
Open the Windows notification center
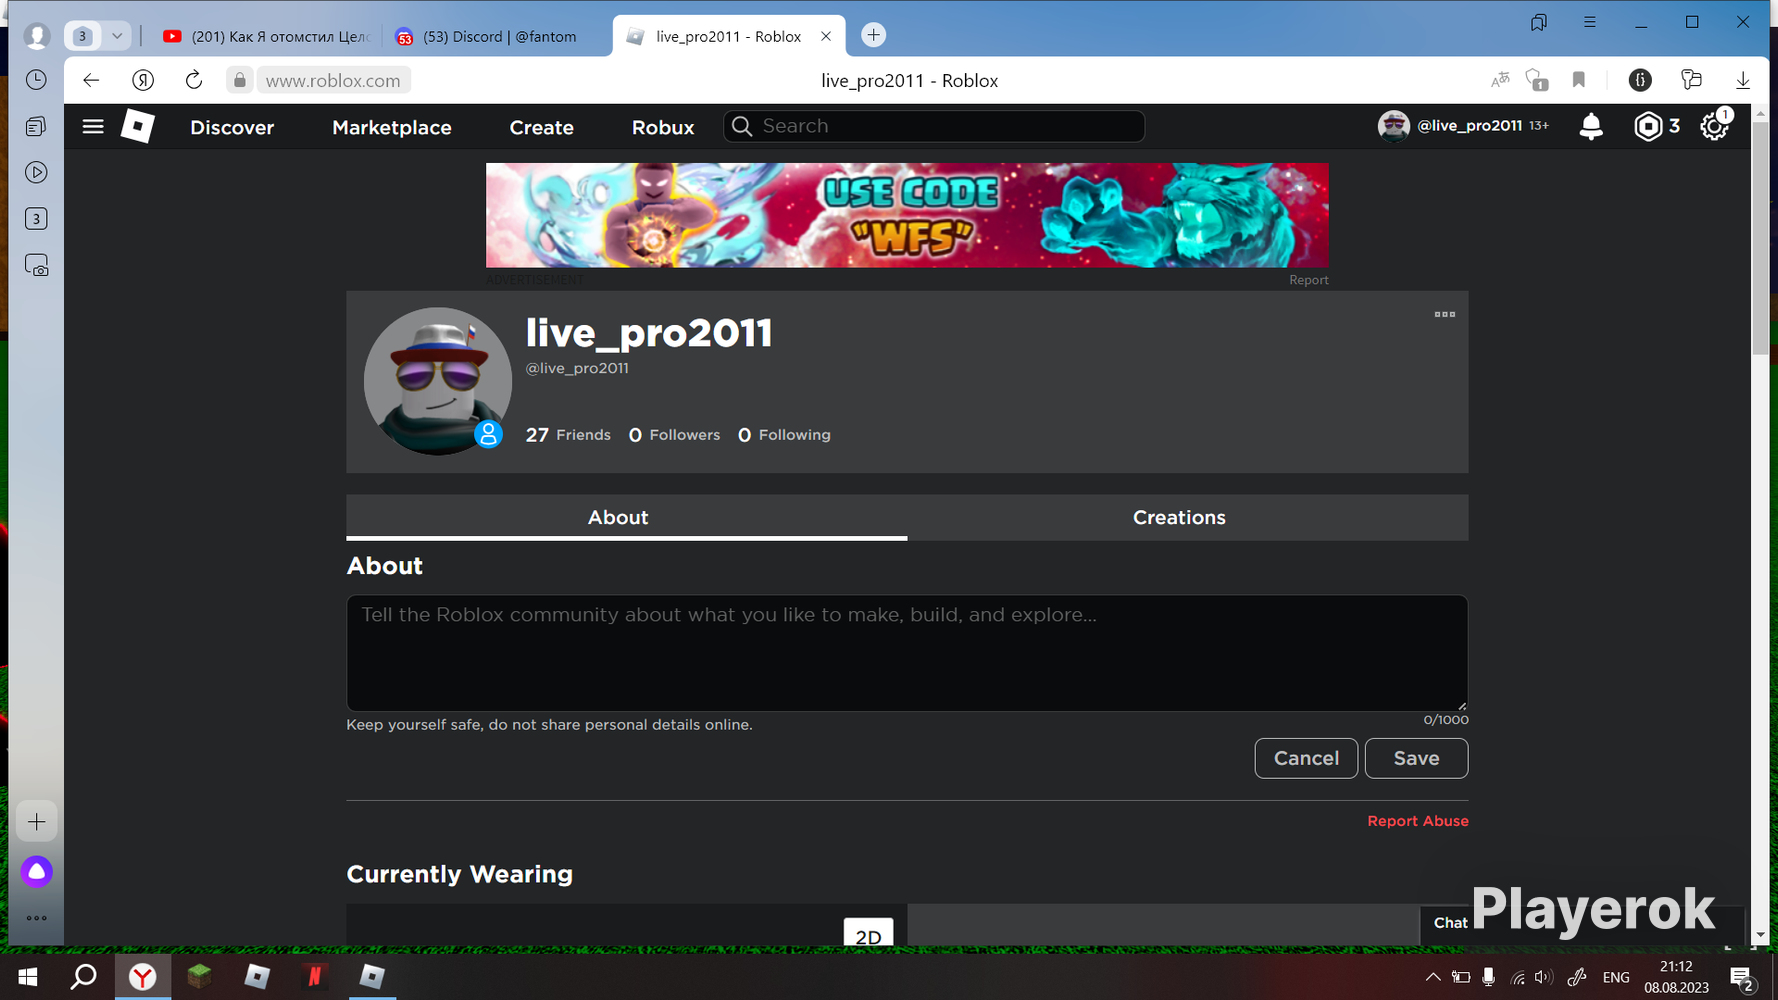(x=1742, y=978)
